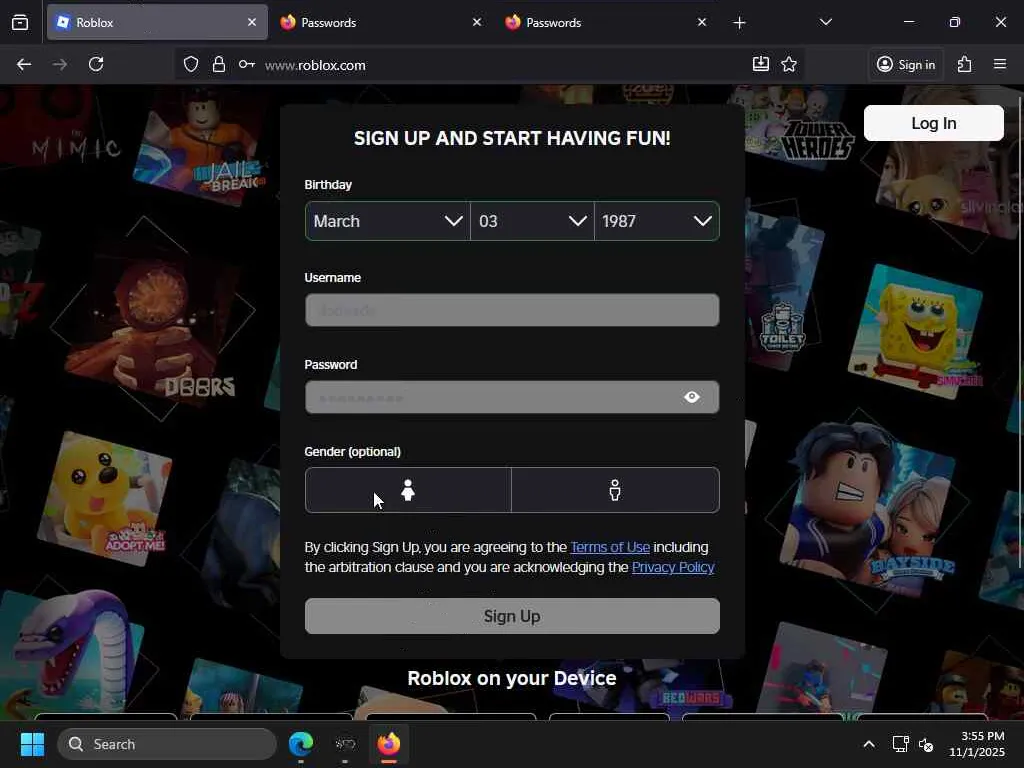Click the Log In button
The image size is (1024, 768).
coord(933,123)
